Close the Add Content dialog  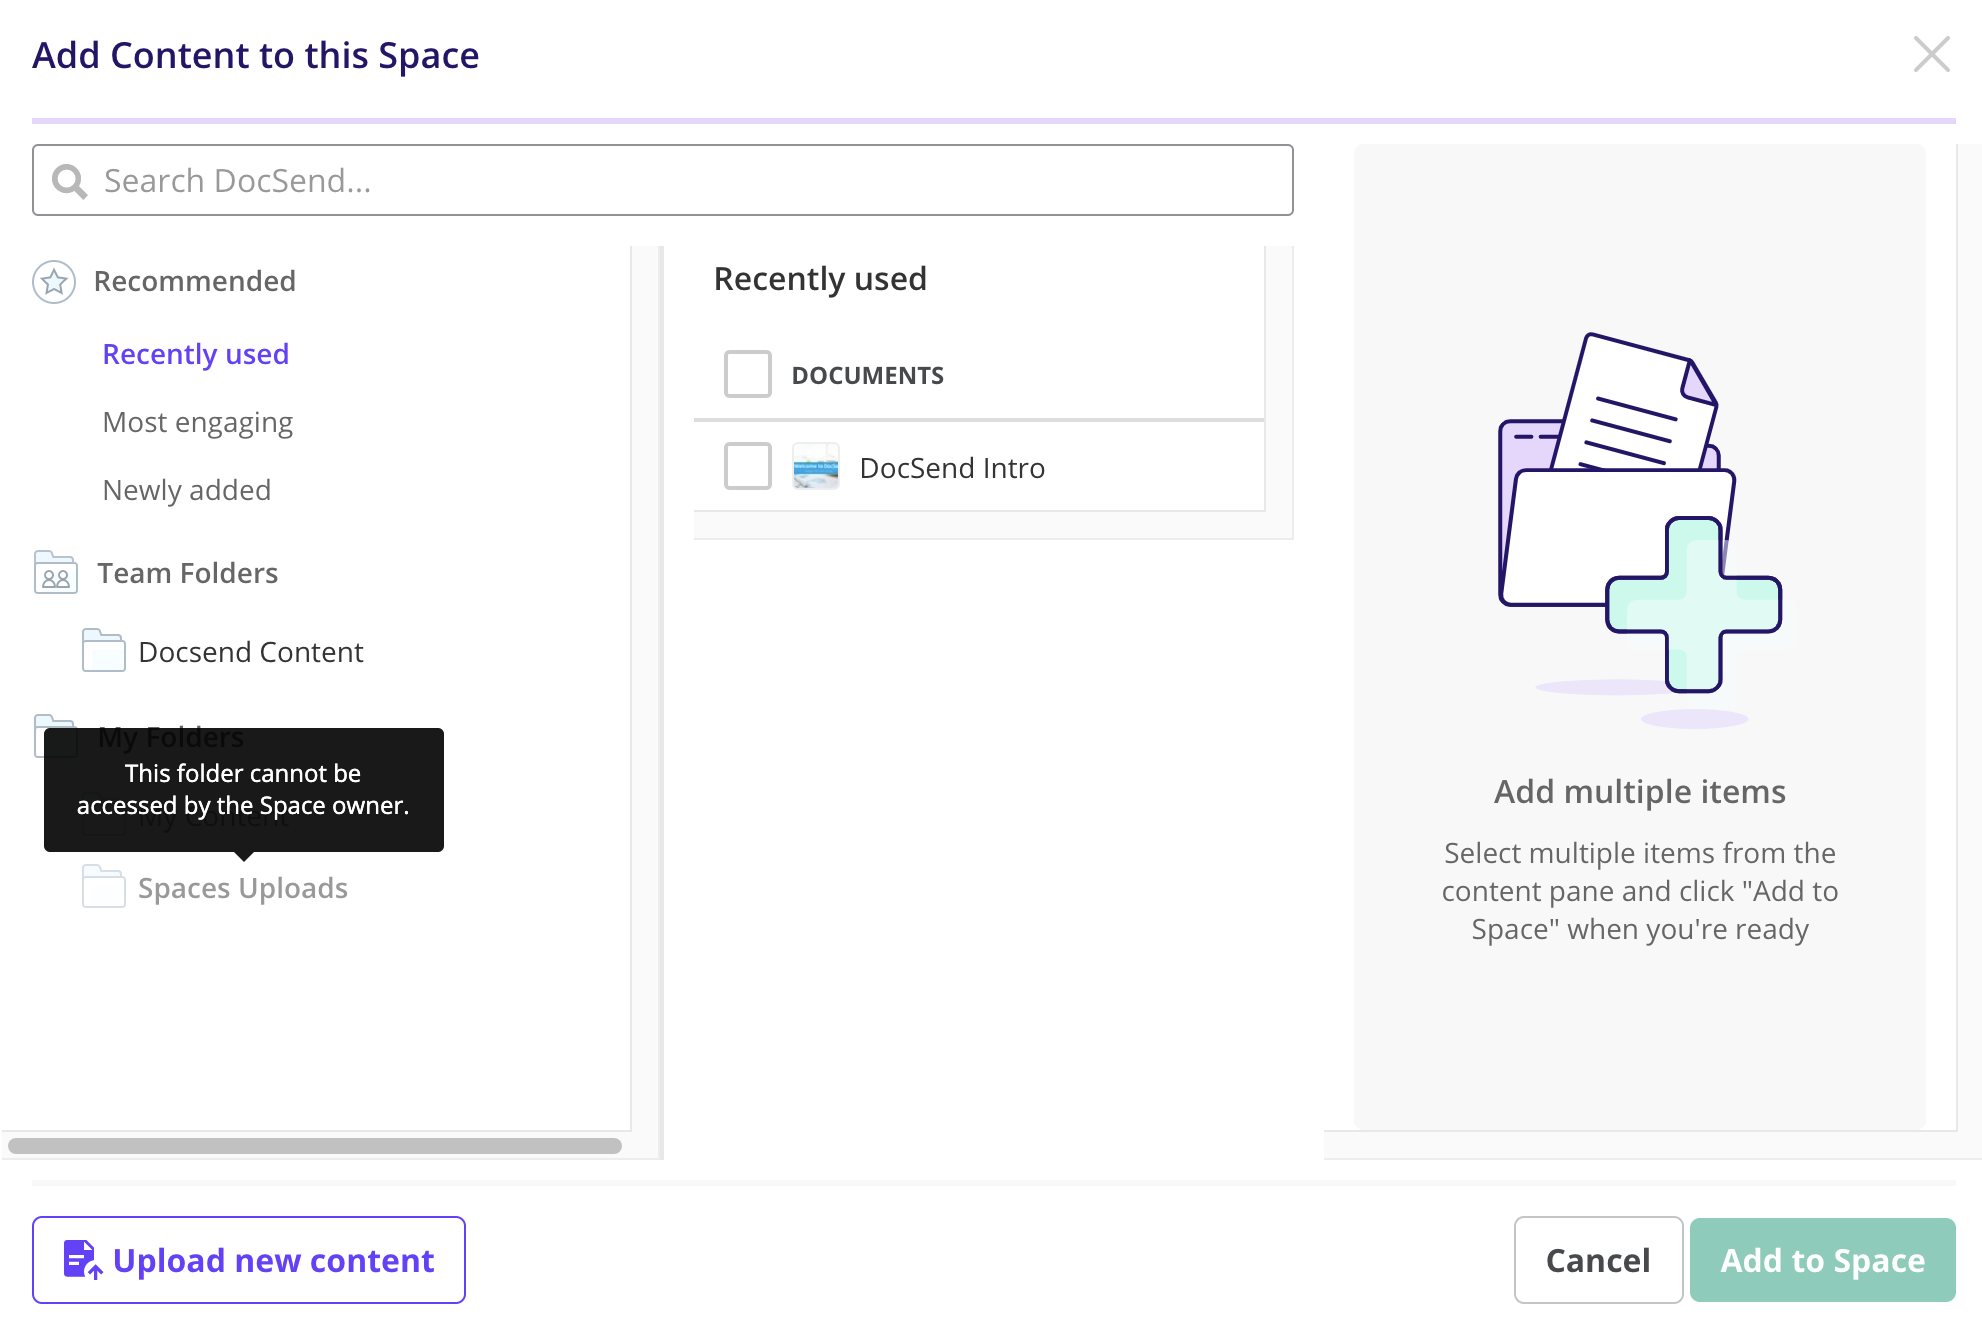(x=1931, y=55)
